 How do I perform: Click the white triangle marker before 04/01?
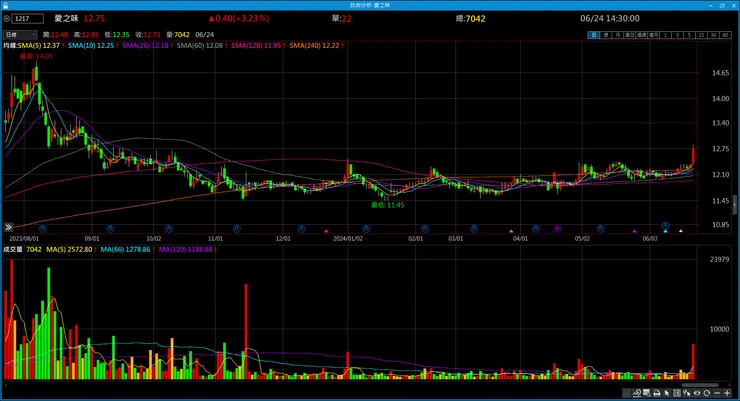click(511, 231)
